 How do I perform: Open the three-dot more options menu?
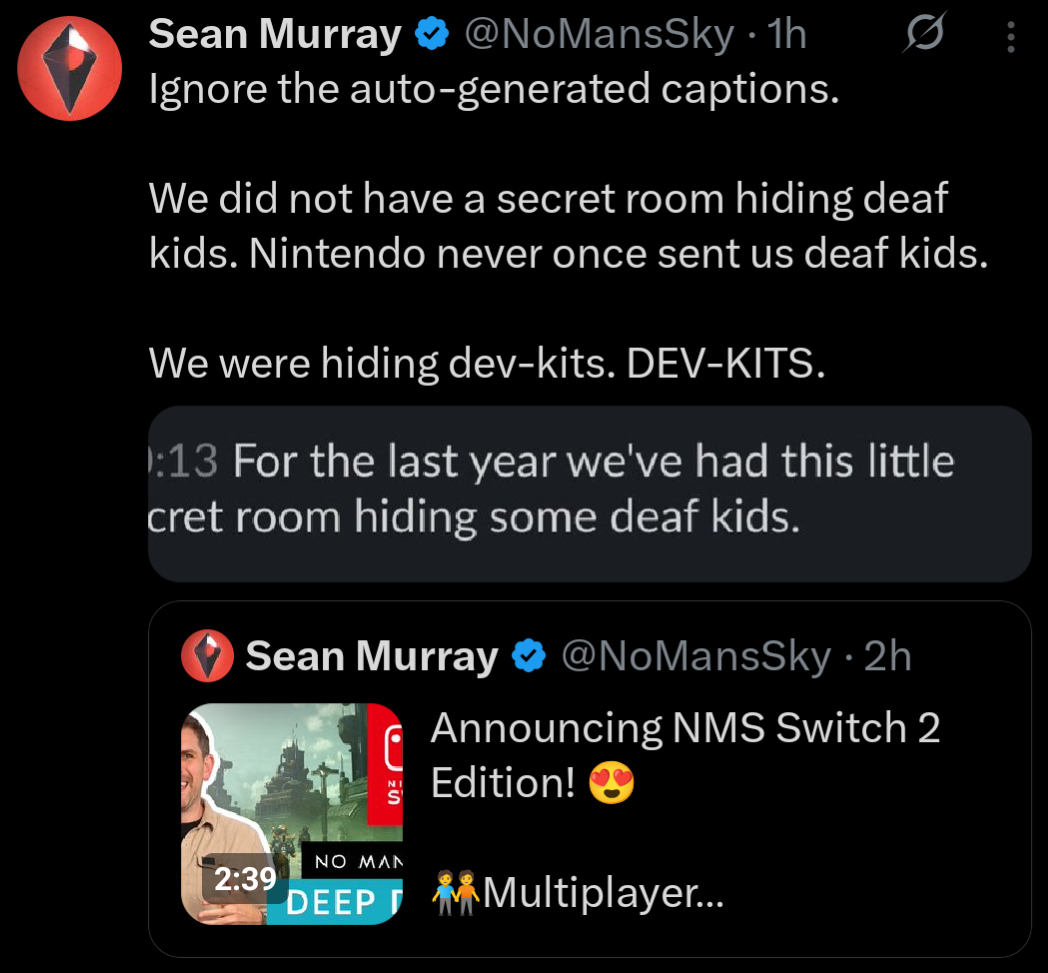tap(1011, 37)
